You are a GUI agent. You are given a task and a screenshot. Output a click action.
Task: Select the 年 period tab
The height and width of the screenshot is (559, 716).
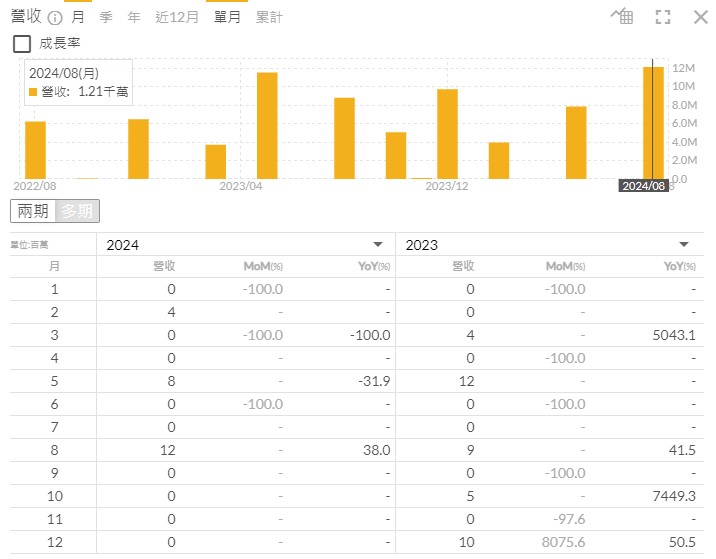134,18
